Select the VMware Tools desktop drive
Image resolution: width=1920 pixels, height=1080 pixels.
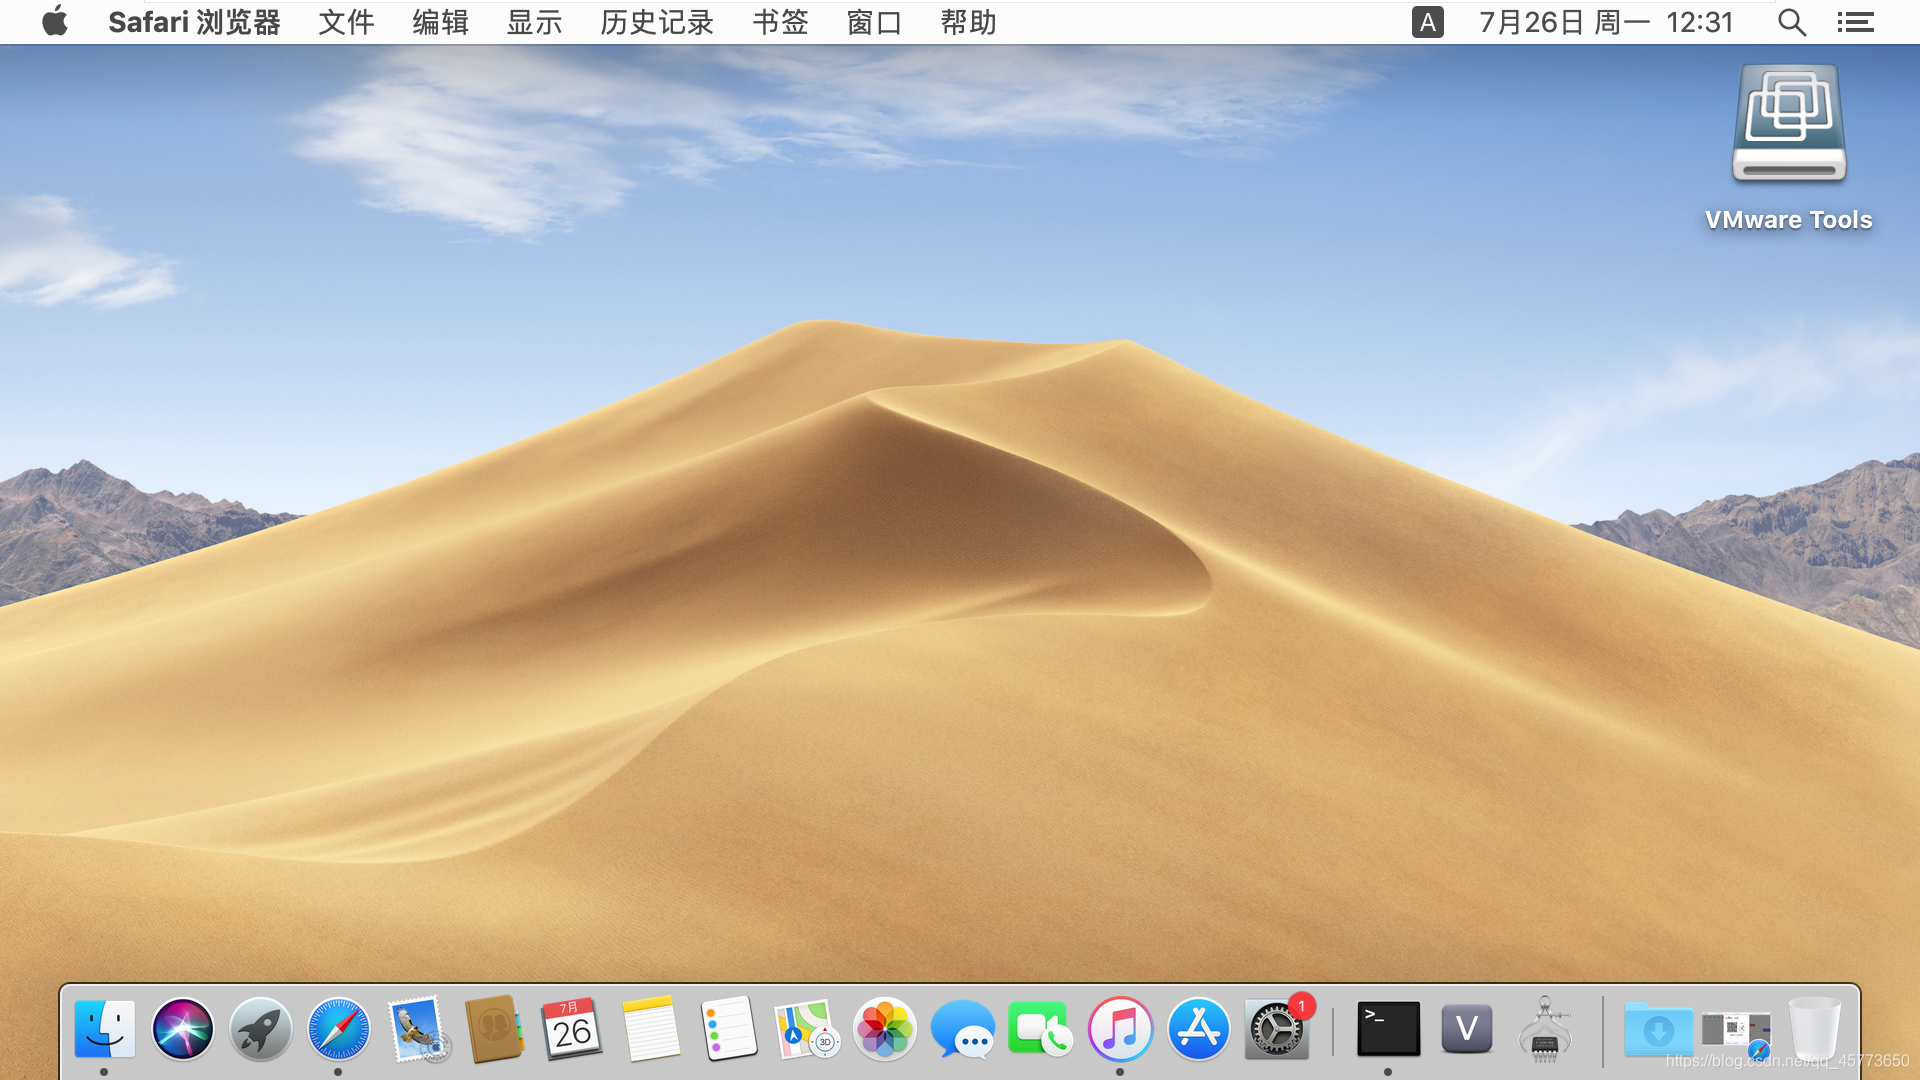(1788, 125)
